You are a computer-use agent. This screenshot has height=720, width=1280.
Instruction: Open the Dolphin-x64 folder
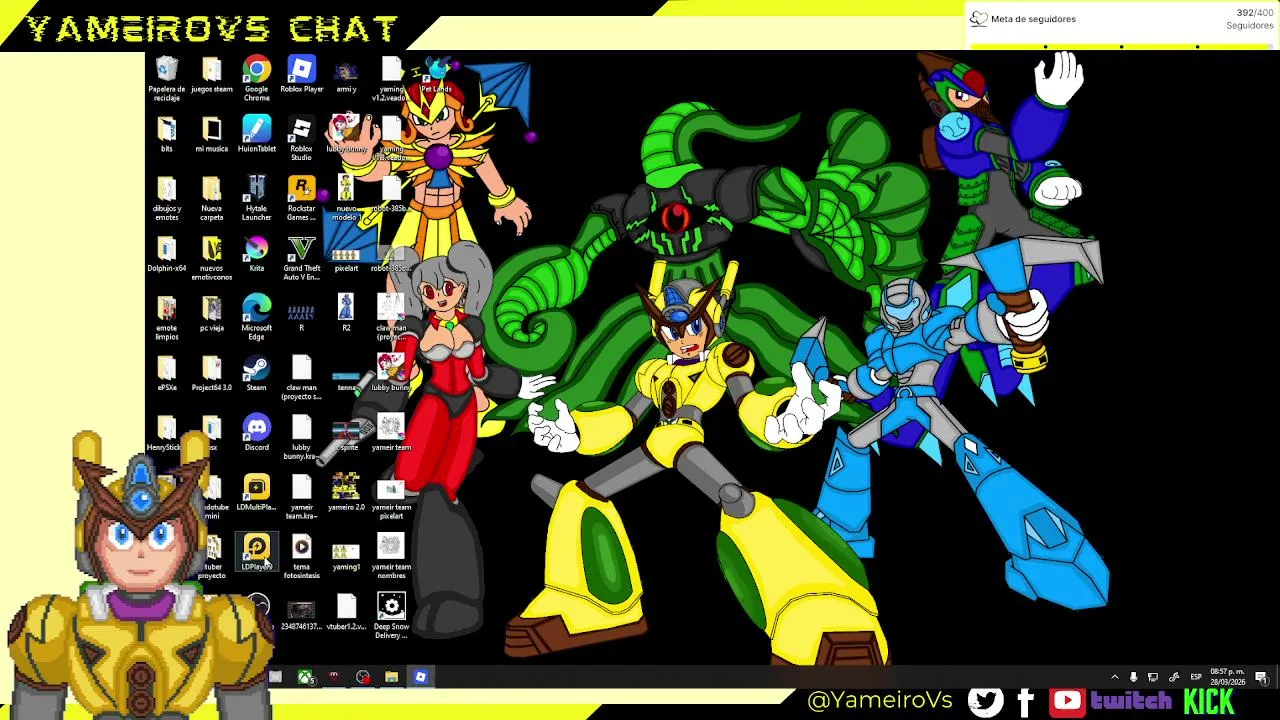(167, 255)
